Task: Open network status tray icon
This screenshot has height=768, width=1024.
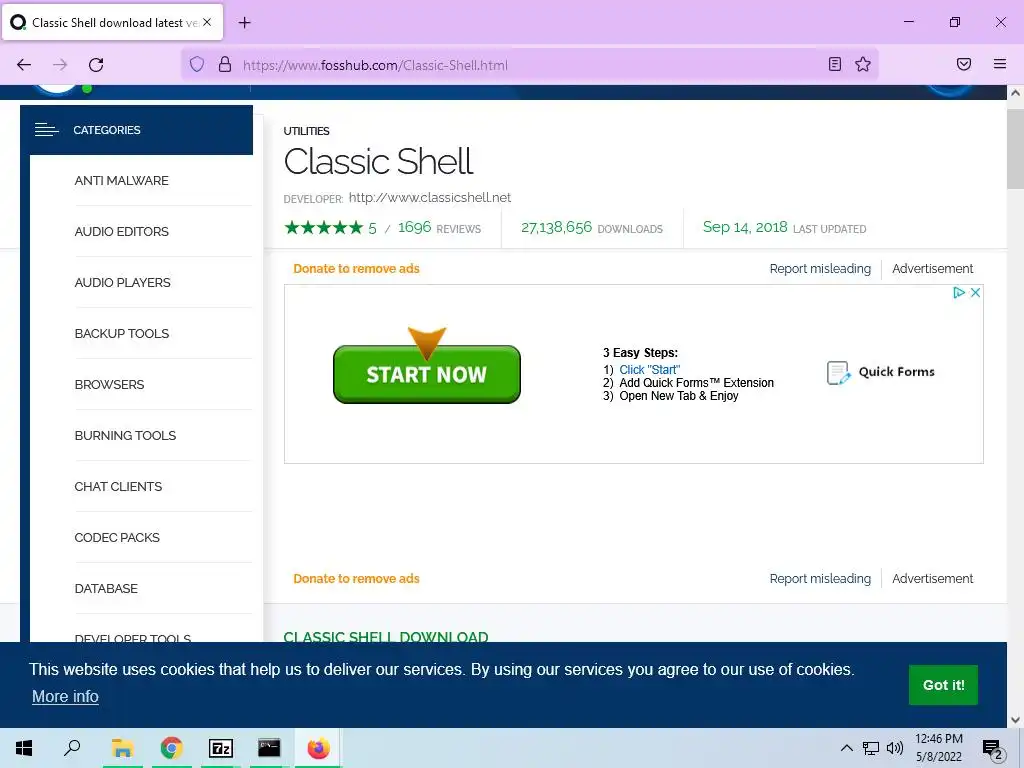Action: pos(871,748)
